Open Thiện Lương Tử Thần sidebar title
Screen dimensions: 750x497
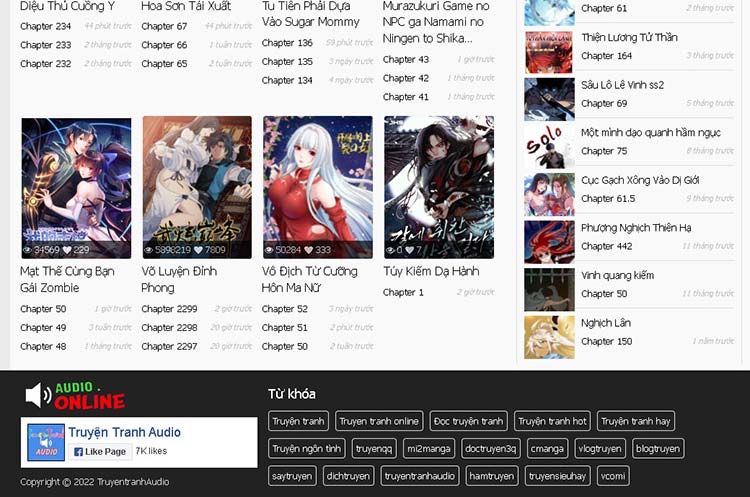[x=629, y=37]
